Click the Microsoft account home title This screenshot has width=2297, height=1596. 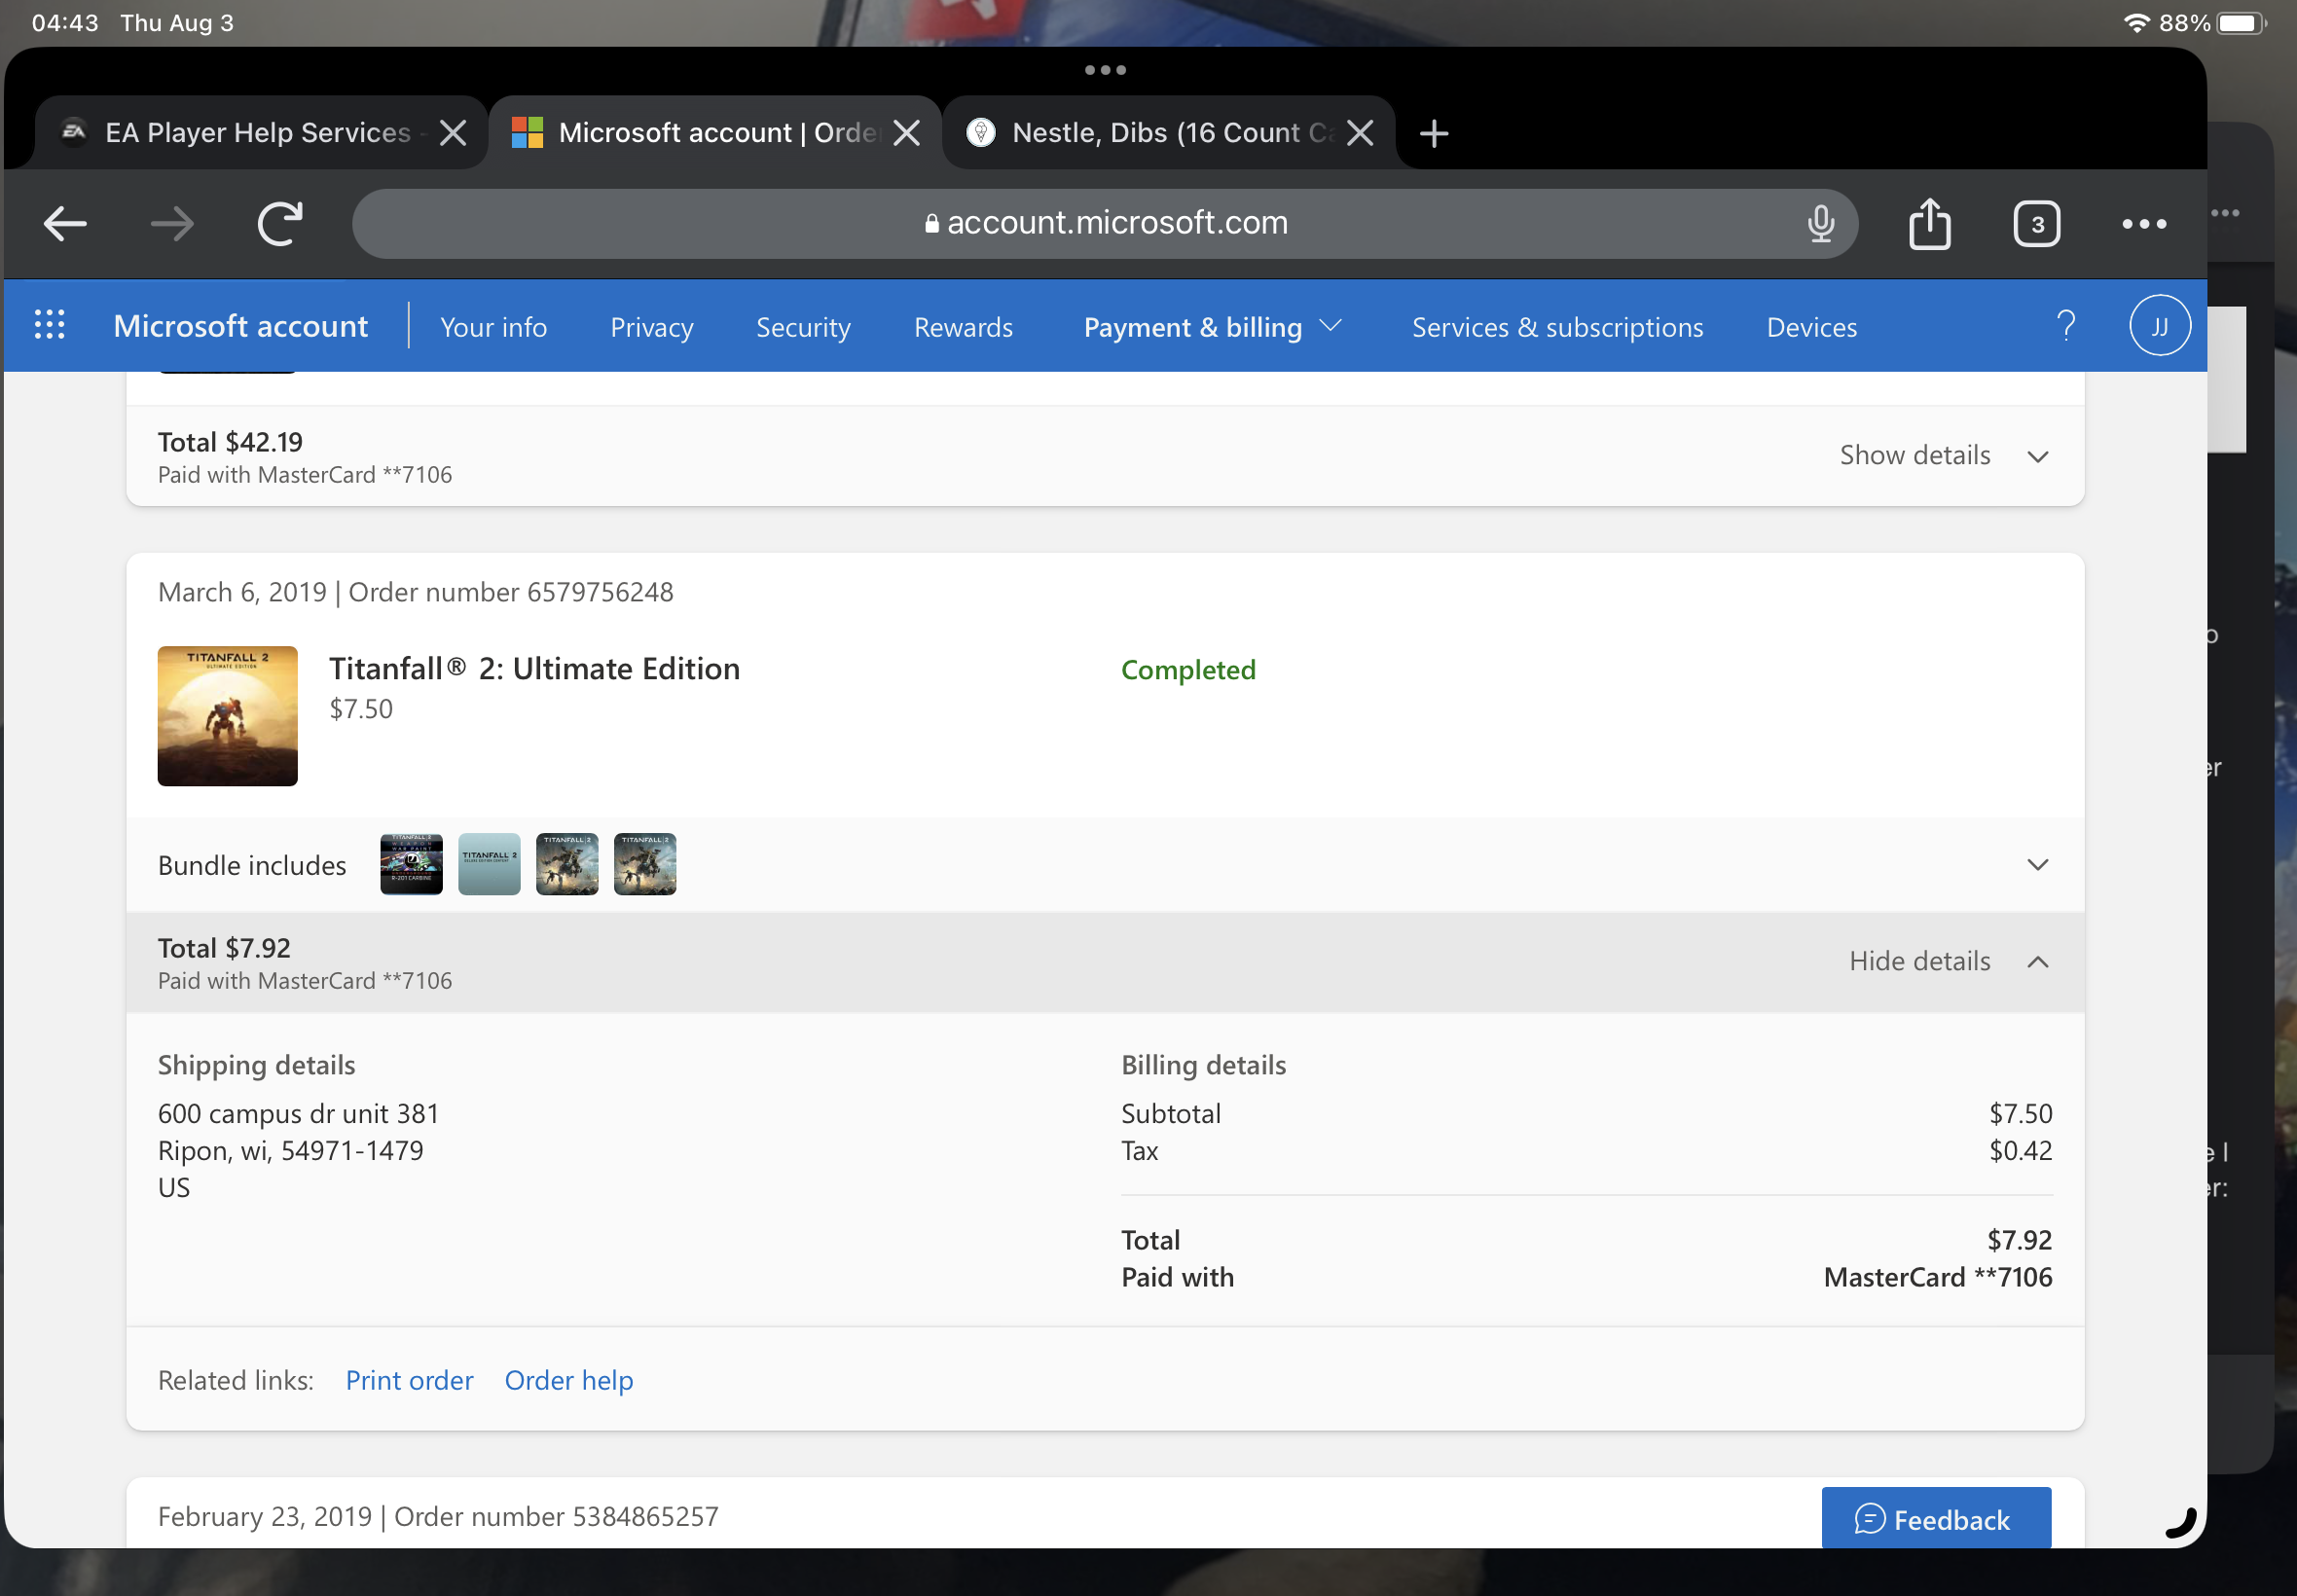(240, 326)
